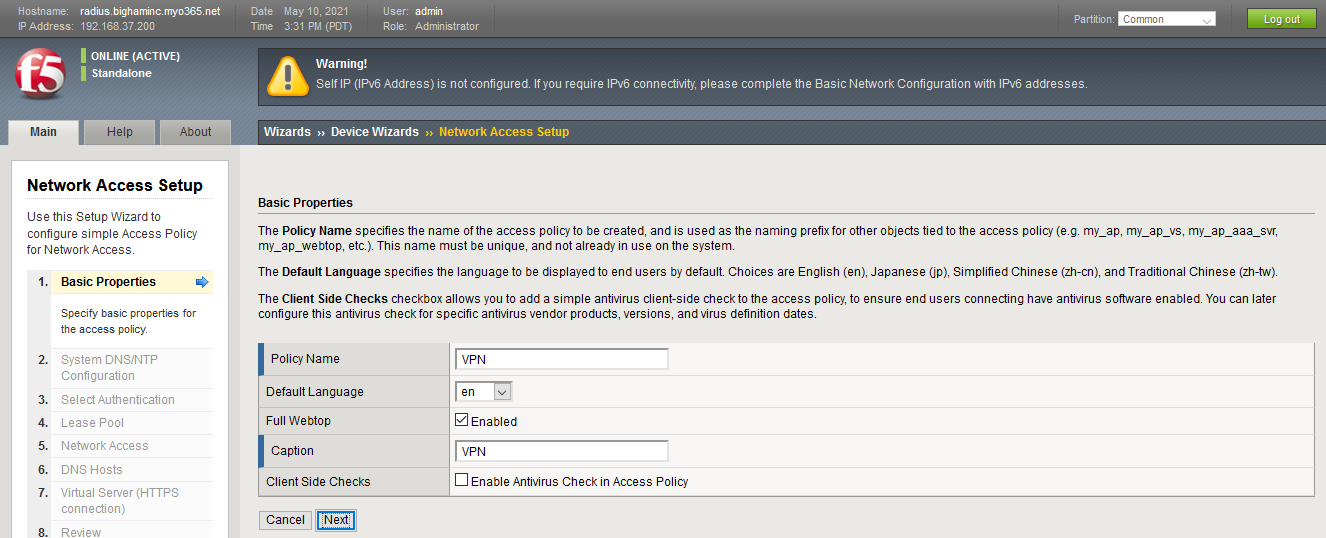Switch to the Help tab
The height and width of the screenshot is (538, 1326).
click(x=119, y=132)
